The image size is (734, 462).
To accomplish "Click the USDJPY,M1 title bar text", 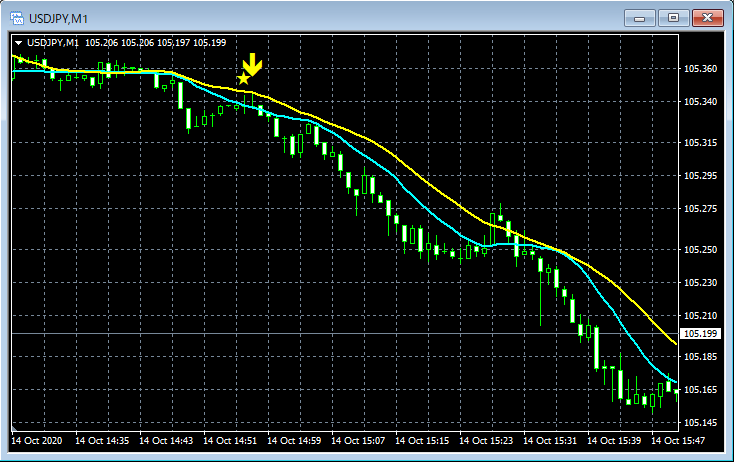I will pyautogui.click(x=58, y=19).
